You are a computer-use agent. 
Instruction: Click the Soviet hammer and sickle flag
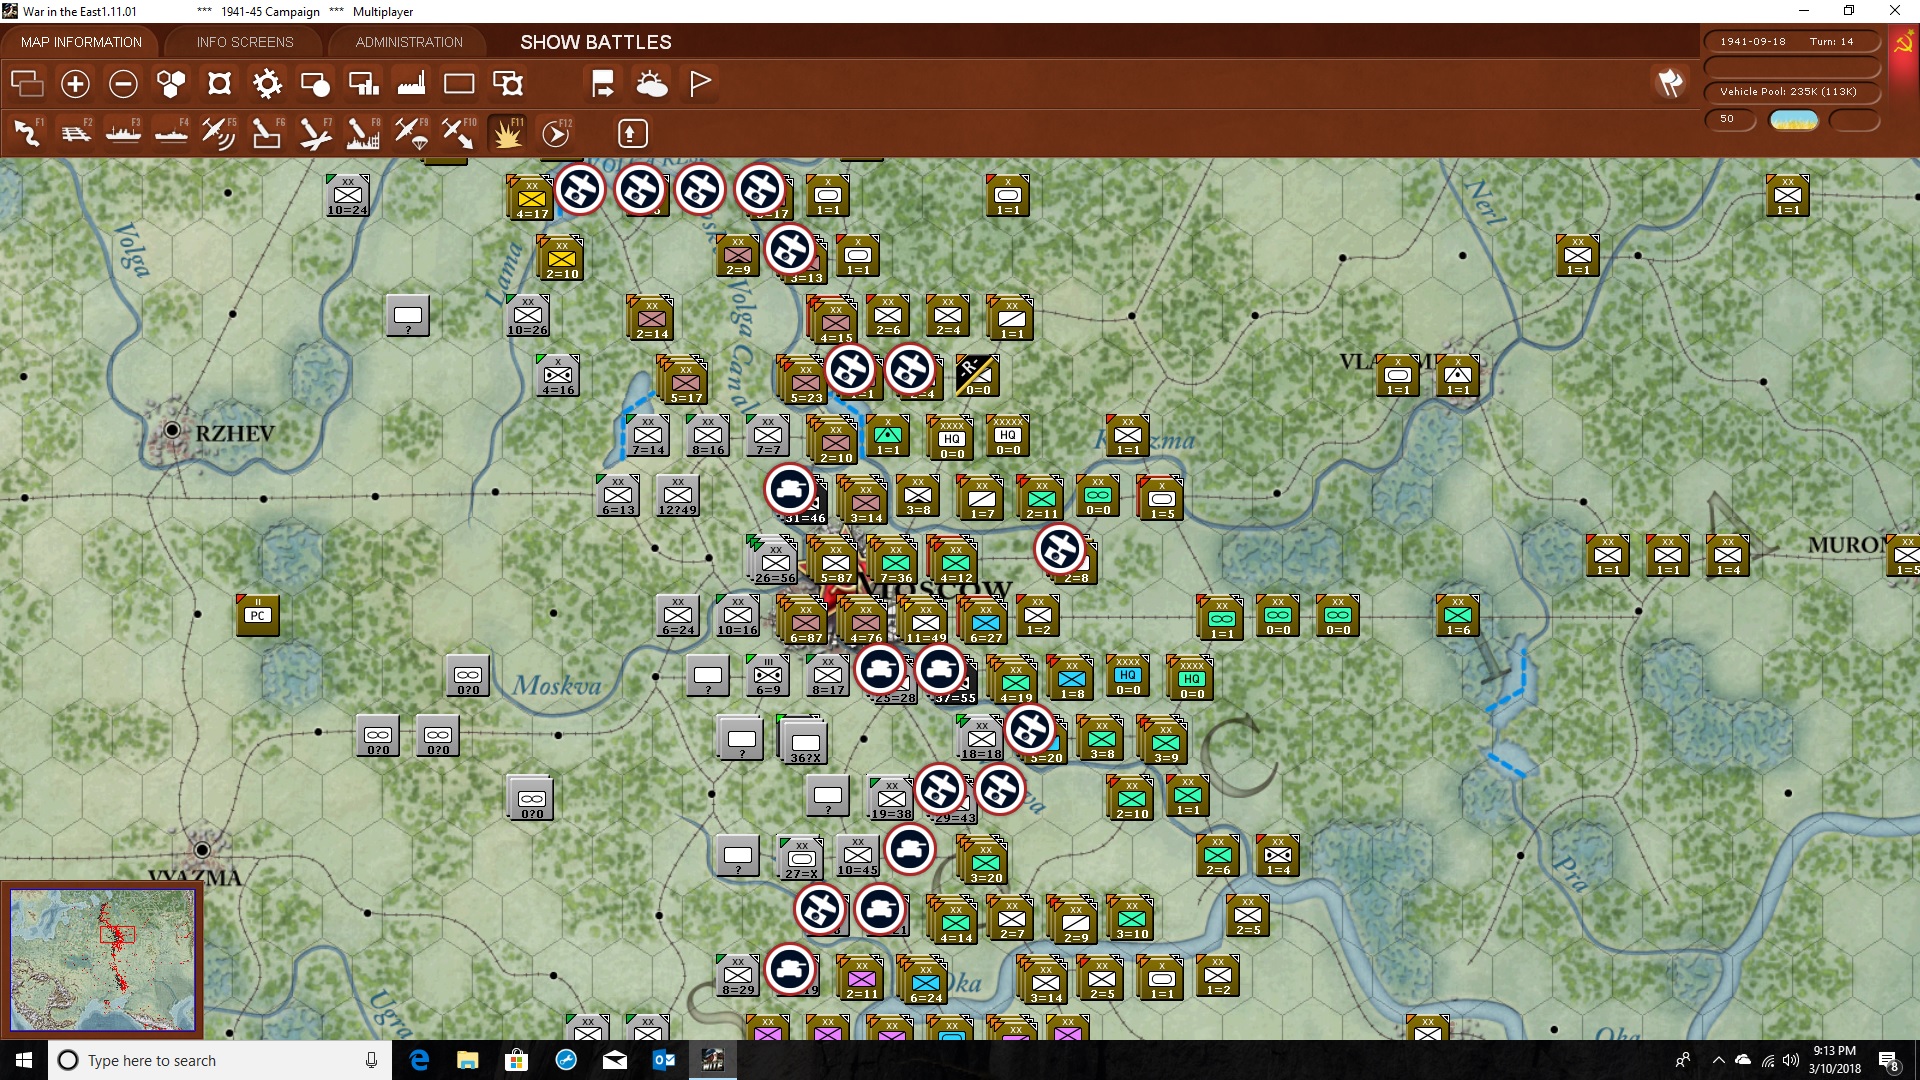pyautogui.click(x=1903, y=43)
